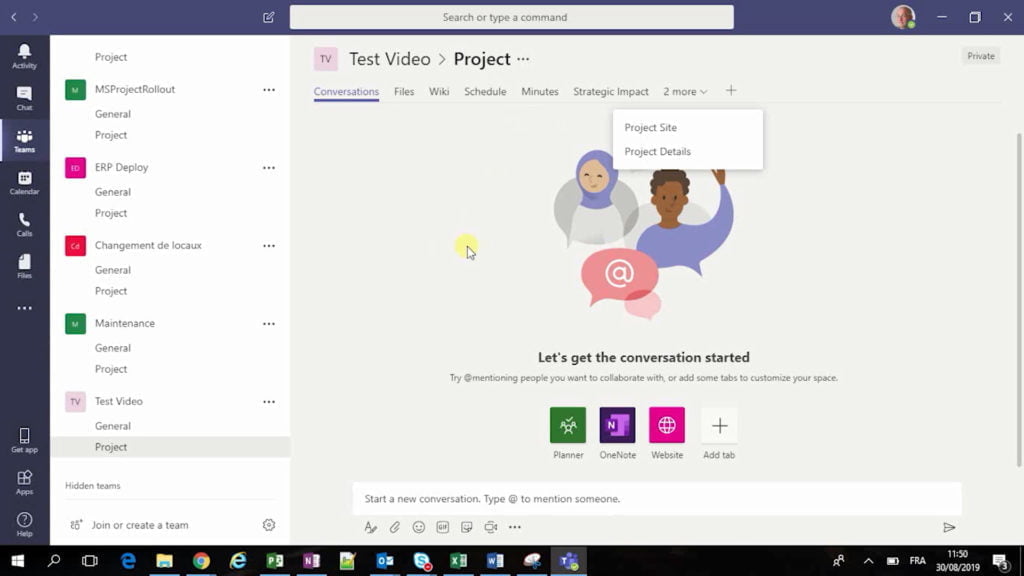The height and width of the screenshot is (576, 1024).
Task: Expand the Hidden teams section
Action: 93,485
